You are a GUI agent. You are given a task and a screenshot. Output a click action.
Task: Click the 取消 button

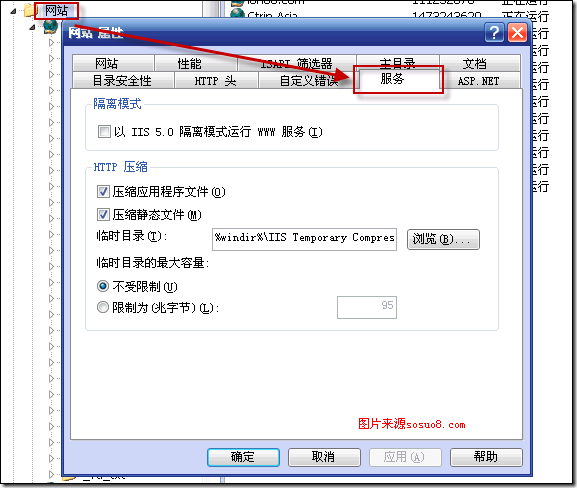click(324, 457)
